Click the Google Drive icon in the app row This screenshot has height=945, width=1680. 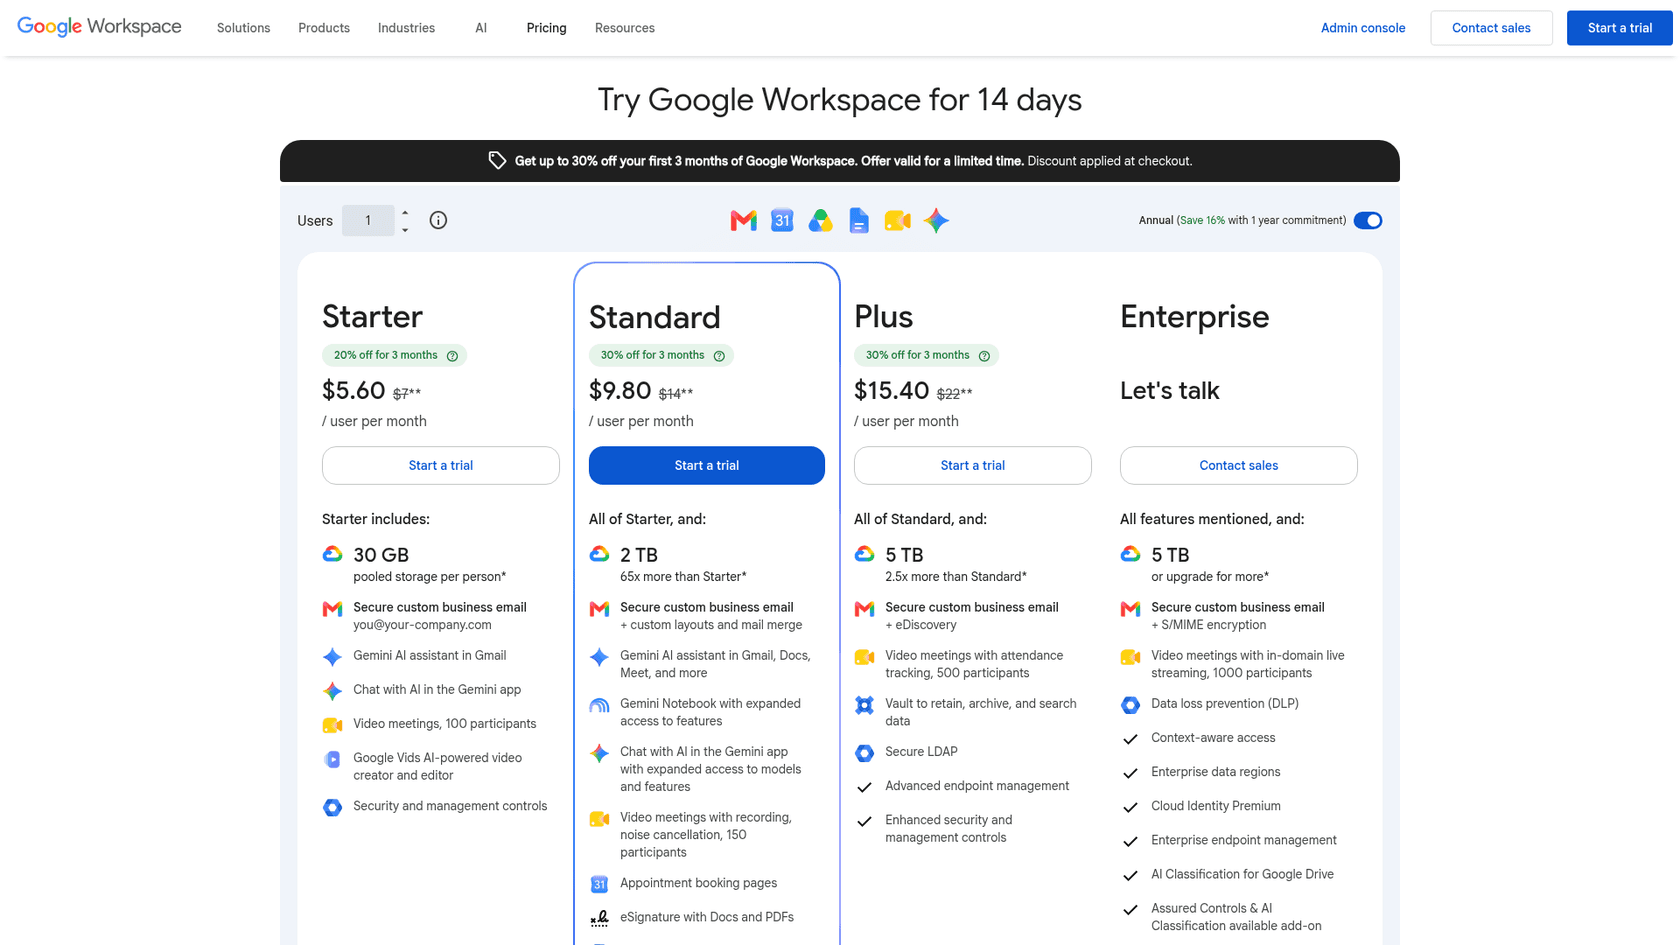(x=820, y=221)
